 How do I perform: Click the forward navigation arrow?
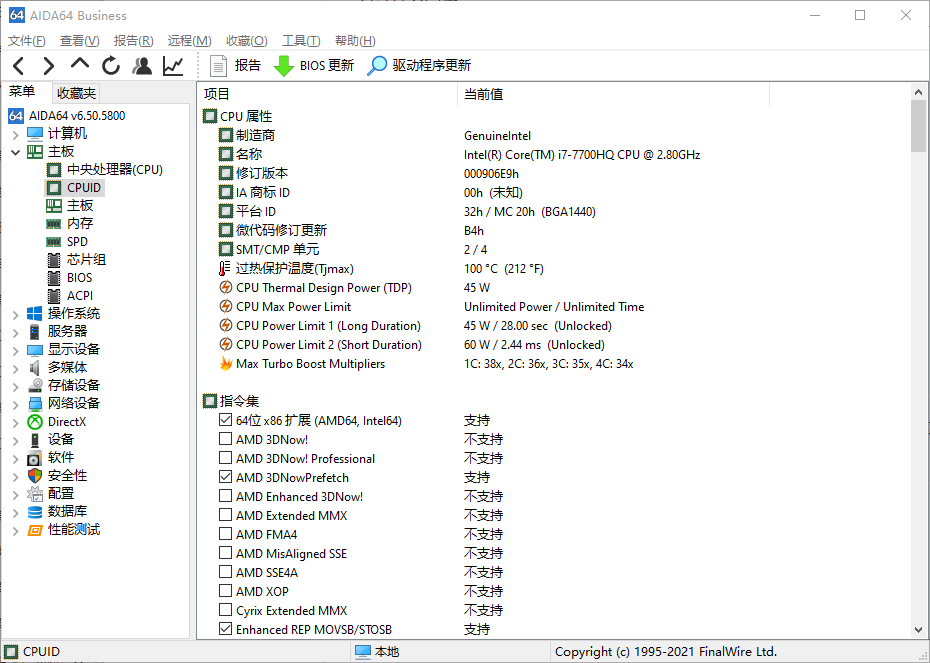coord(48,66)
